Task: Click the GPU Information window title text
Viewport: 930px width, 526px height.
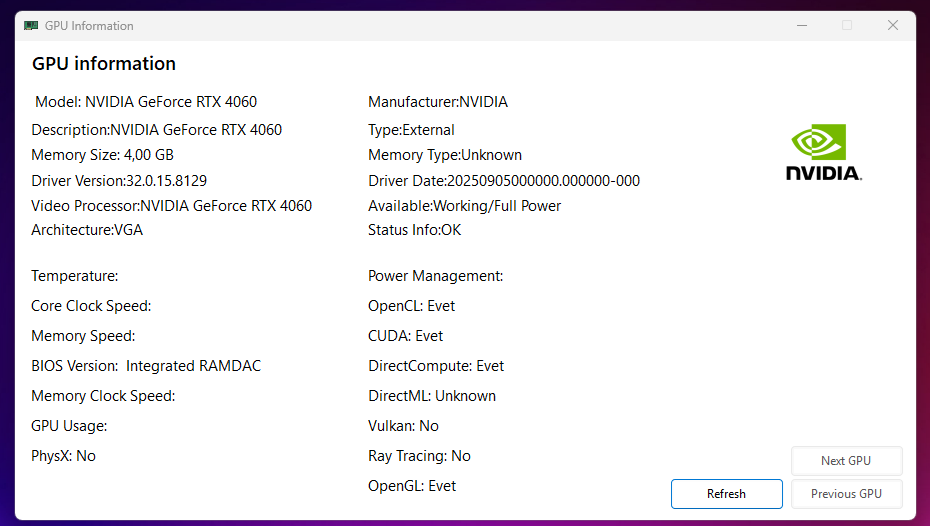Action: 89,25
